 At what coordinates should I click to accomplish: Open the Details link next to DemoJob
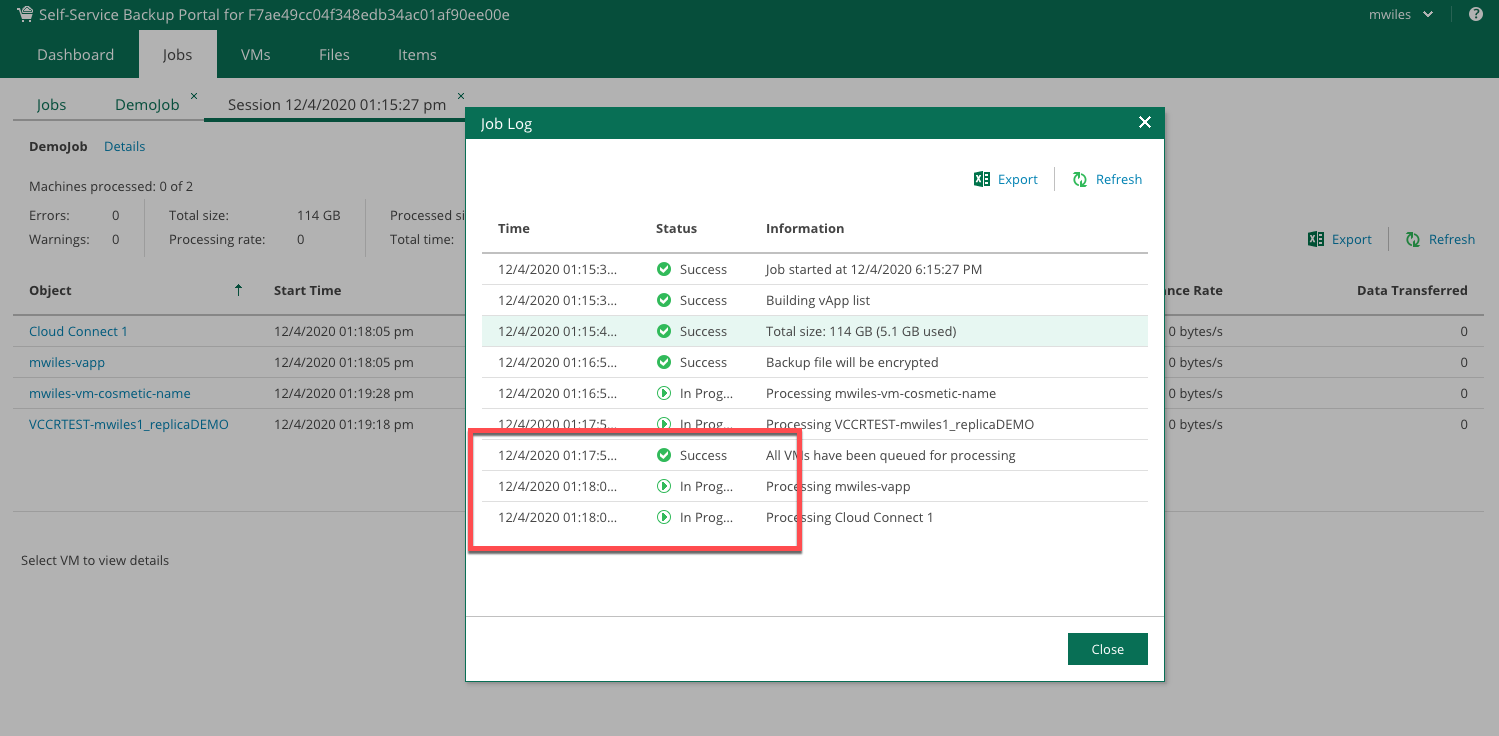125,146
